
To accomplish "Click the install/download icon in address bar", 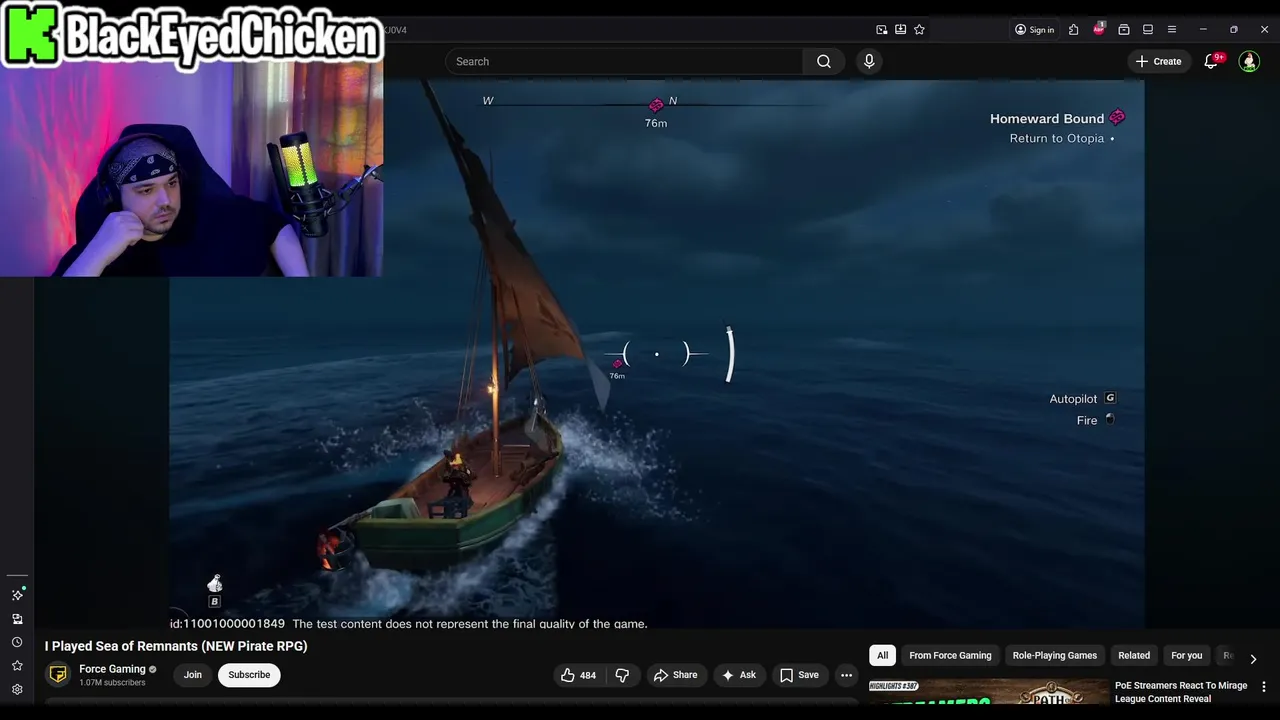I will pyautogui.click(x=900, y=30).
